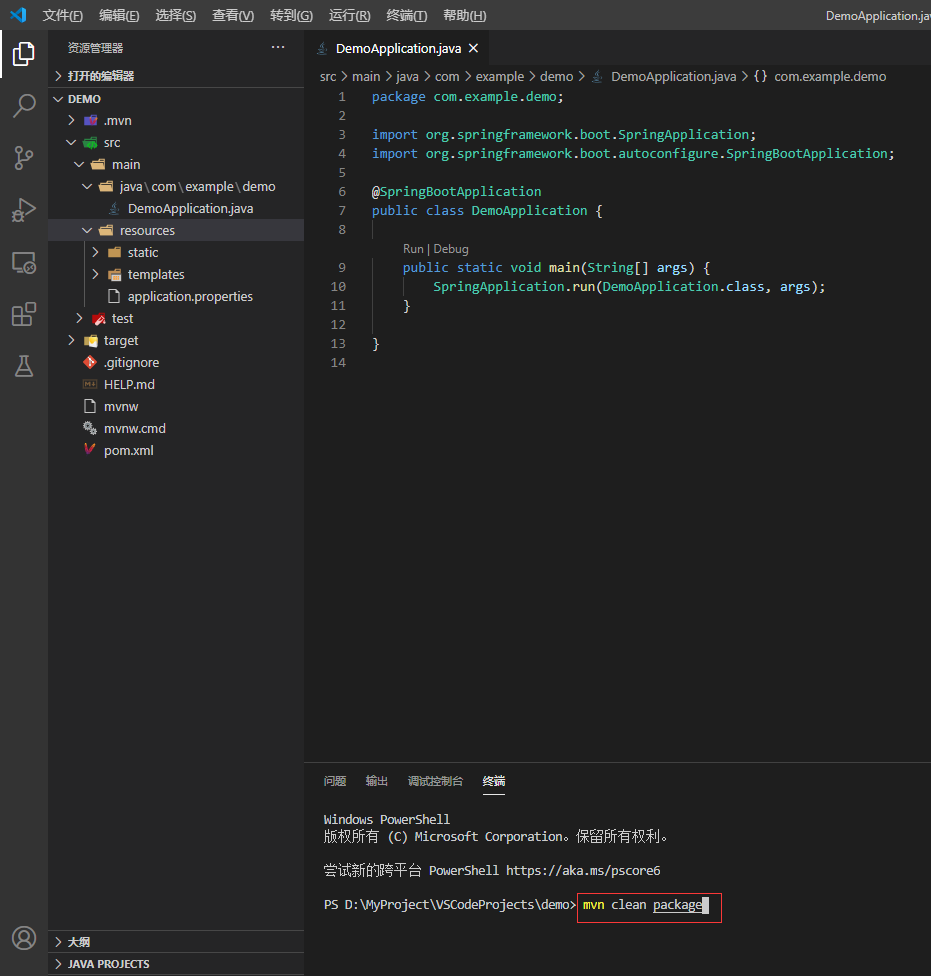Open Explorer More Actions menu
Viewport: 931px width, 976px height.
277,47
